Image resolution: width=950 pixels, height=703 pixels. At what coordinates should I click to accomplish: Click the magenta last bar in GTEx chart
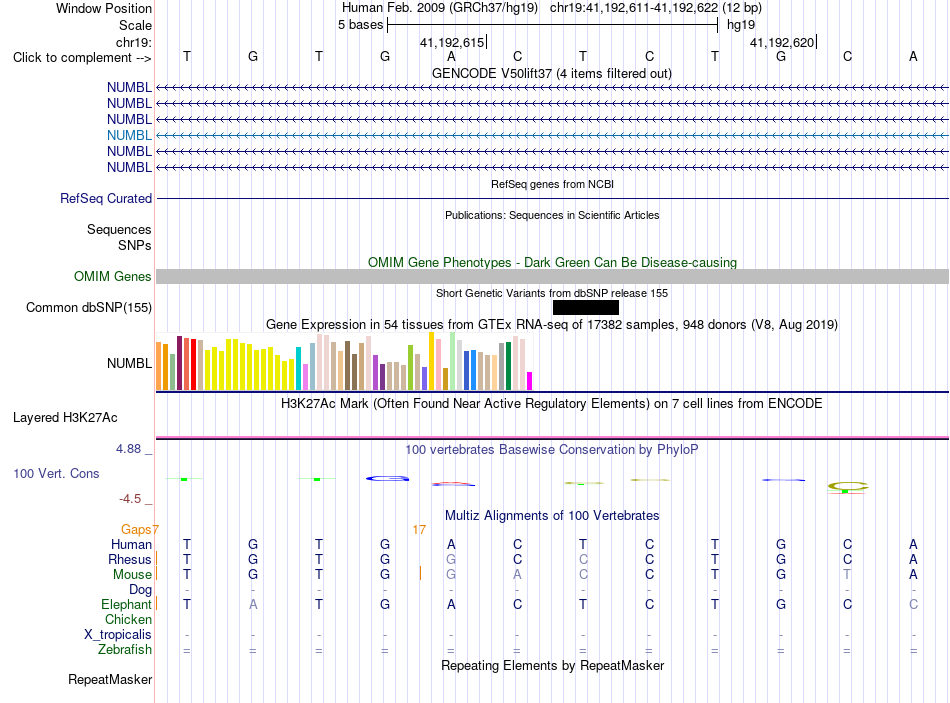530,381
